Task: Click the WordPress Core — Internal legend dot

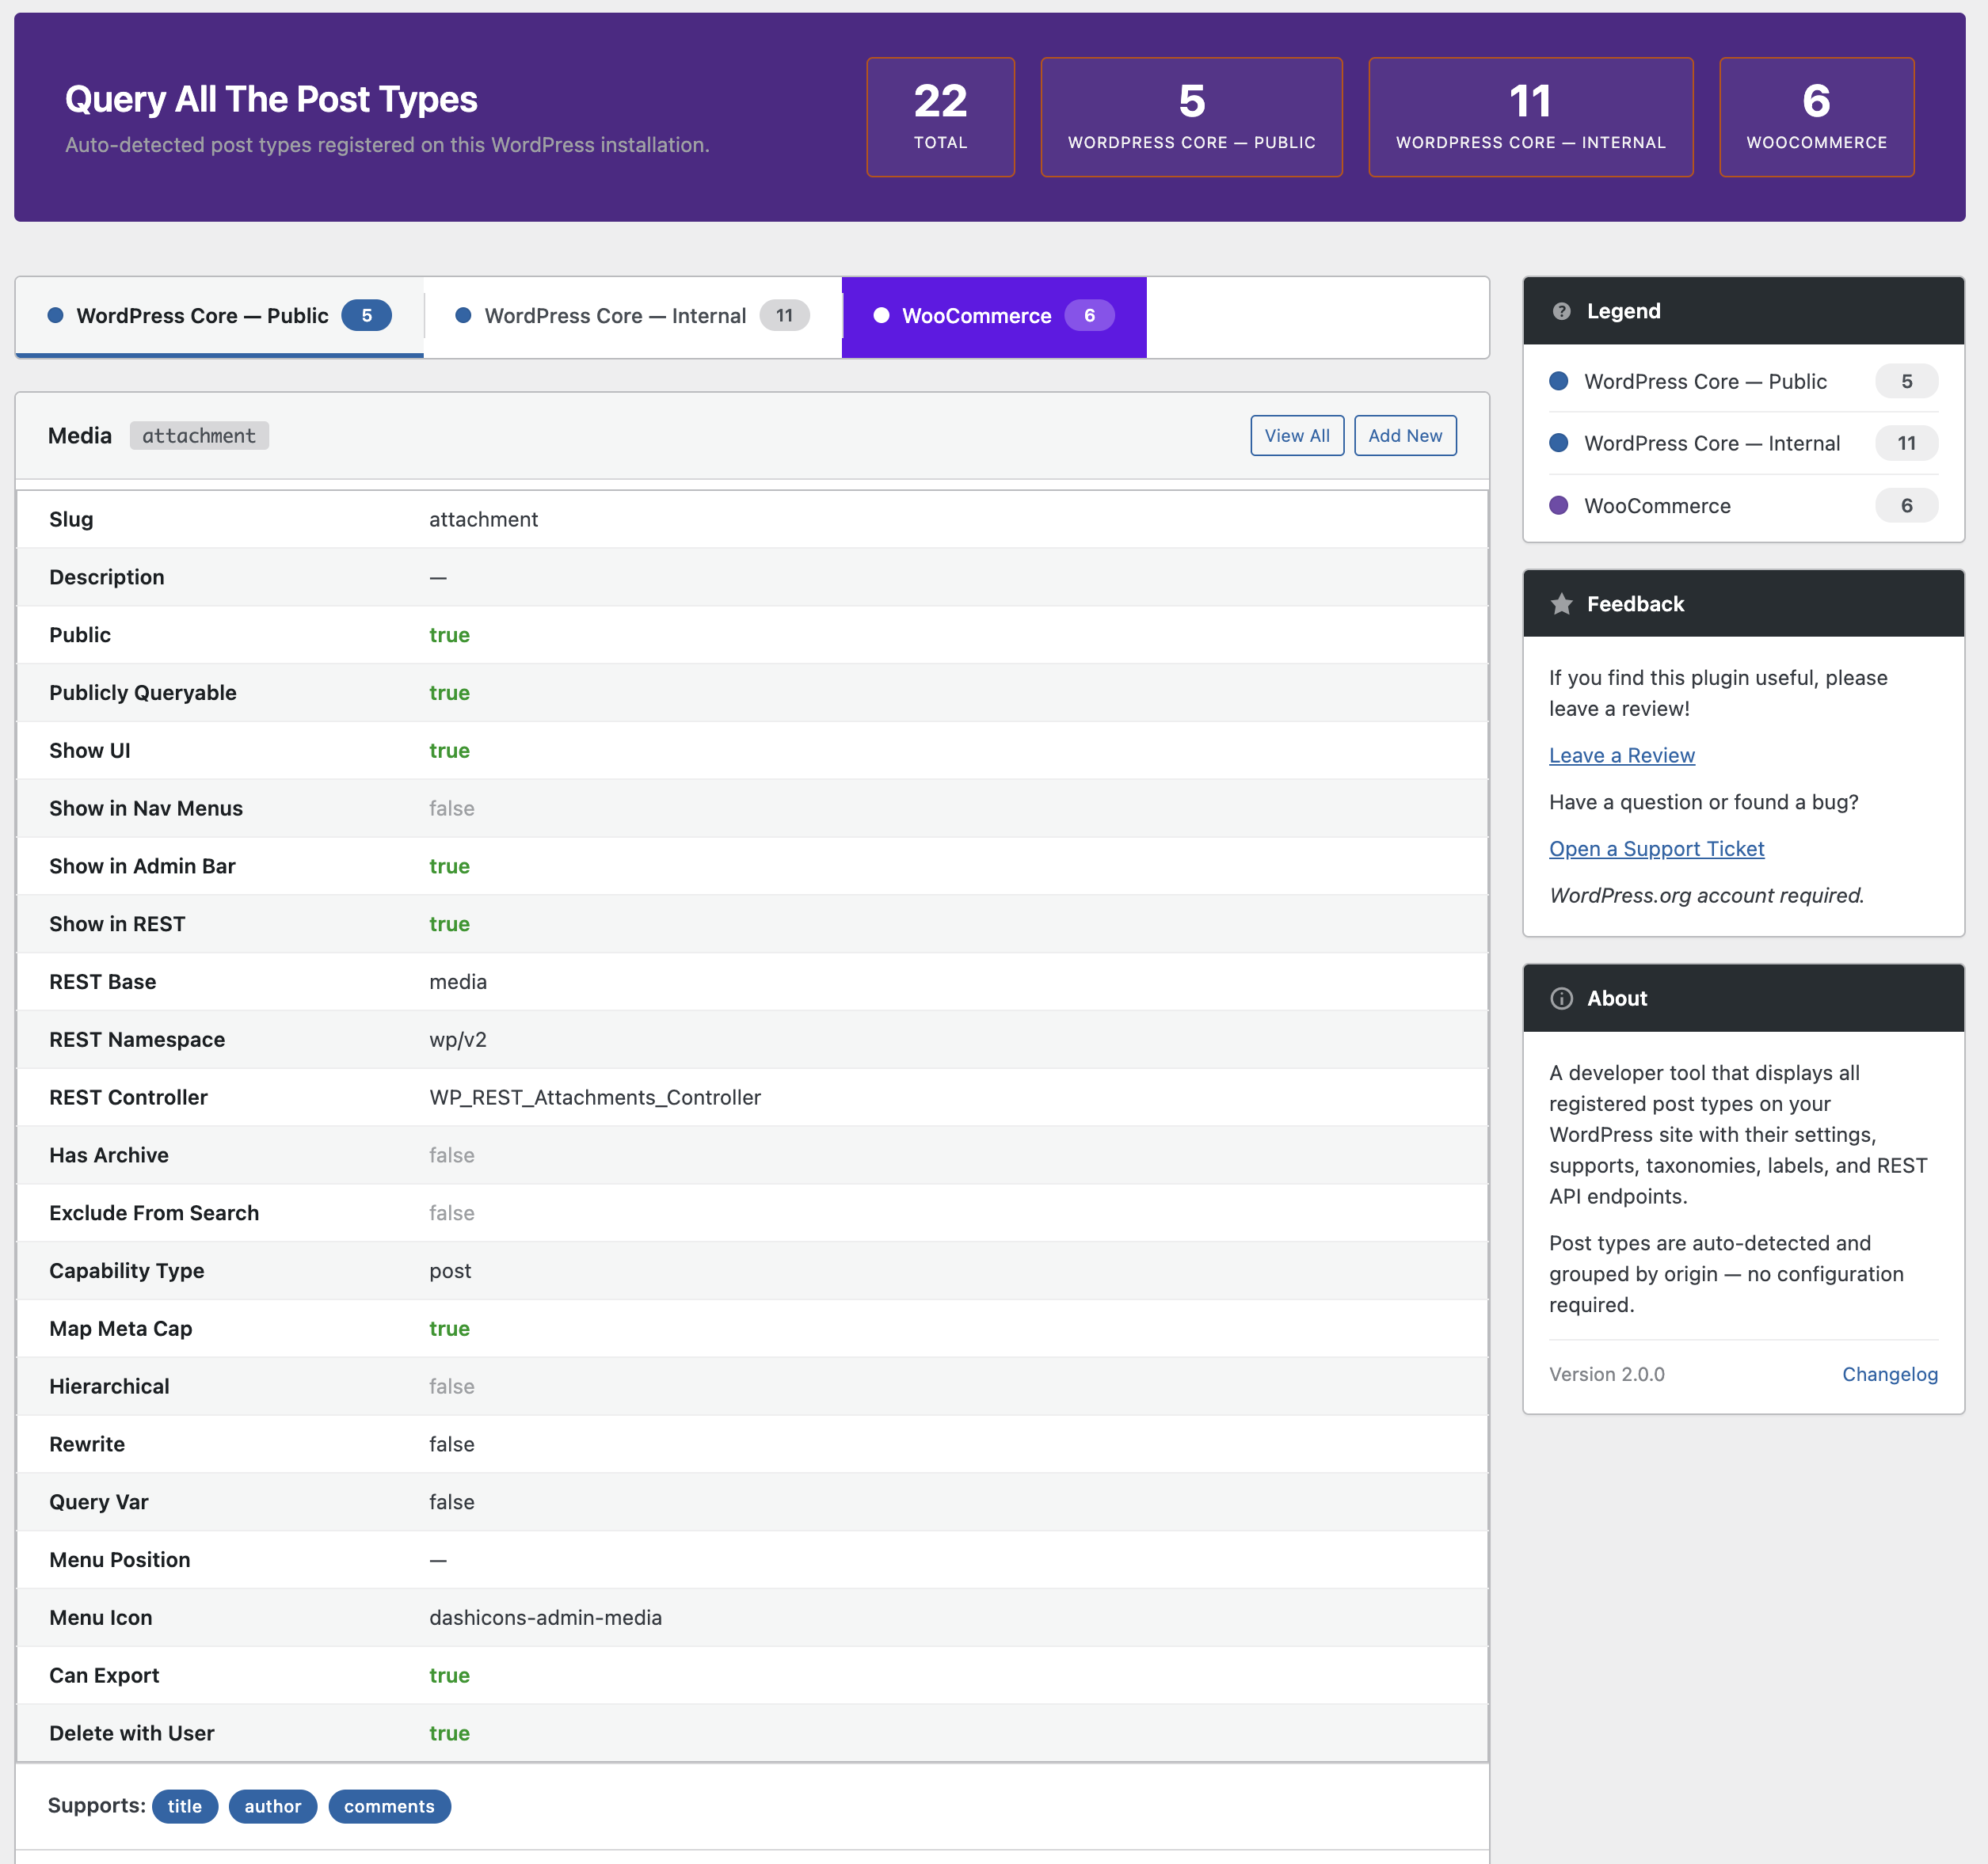Action: [x=1558, y=443]
